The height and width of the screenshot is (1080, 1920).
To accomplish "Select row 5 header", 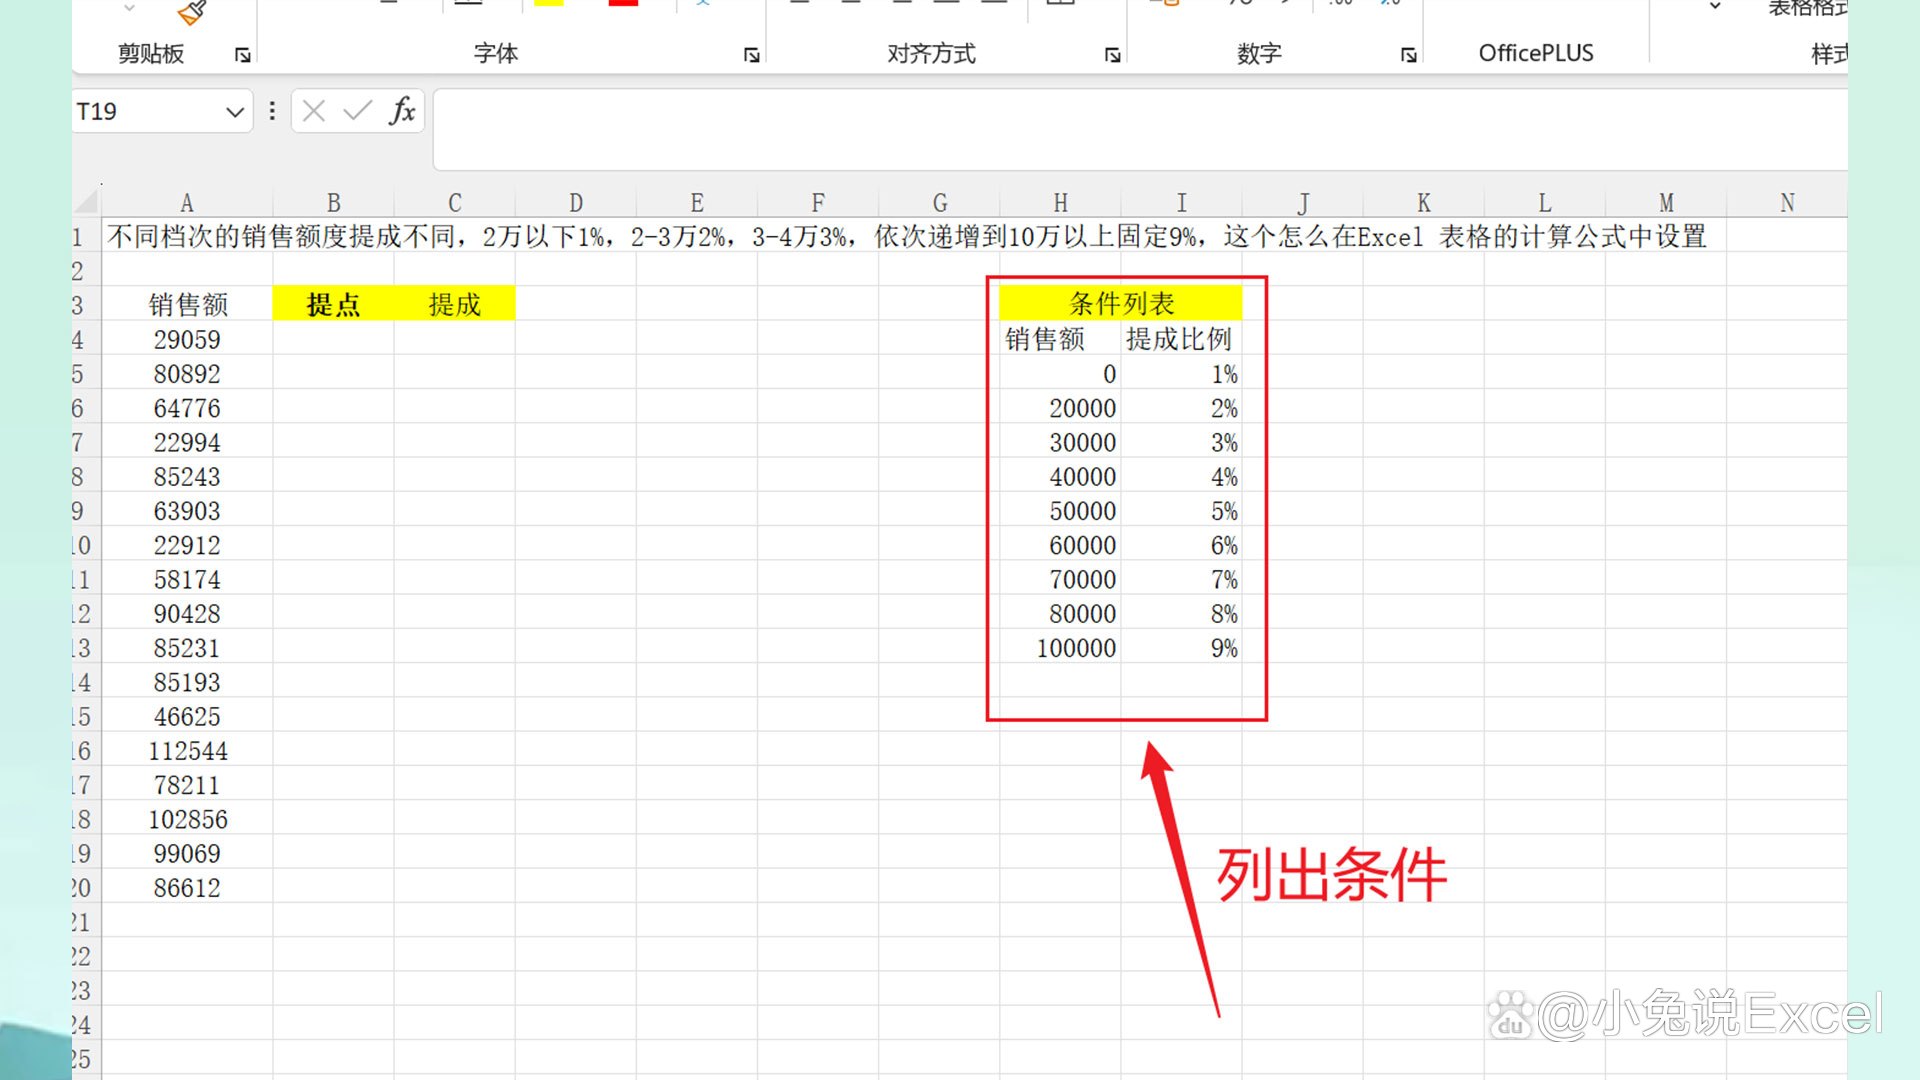I will 86,374.
